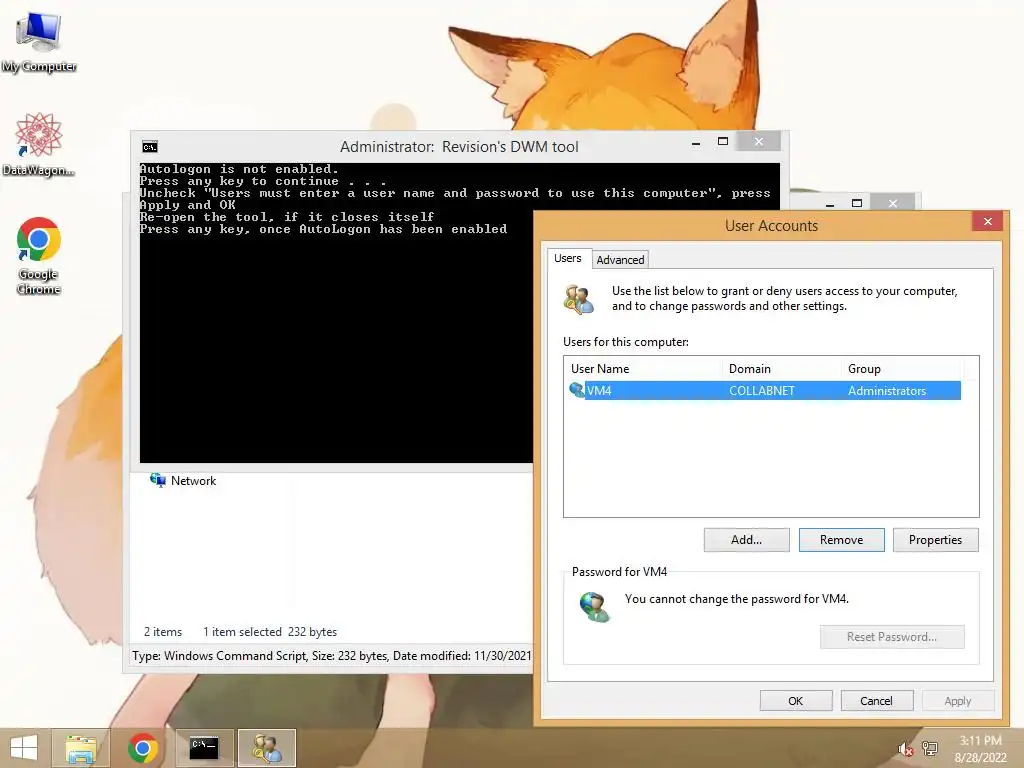Click the '1 item selected 232 bytes' status text
Screen dimensions: 1024x768
[270, 632]
